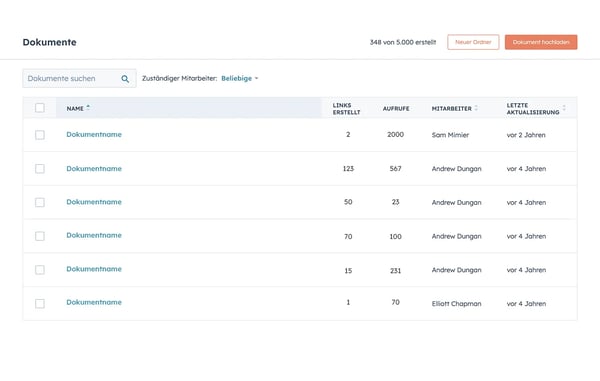Viewport: 600px width, 381px height.
Task: Check the row with 231 Aufrufe
Action: click(40, 270)
